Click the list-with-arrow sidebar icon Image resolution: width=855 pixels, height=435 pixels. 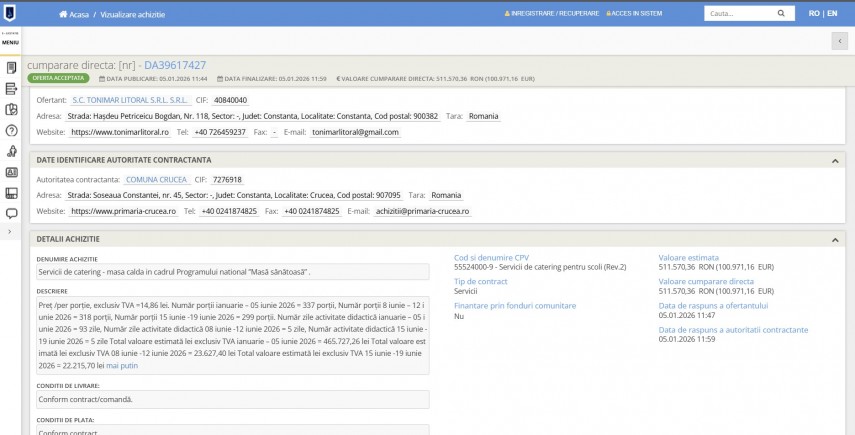tap(11, 89)
